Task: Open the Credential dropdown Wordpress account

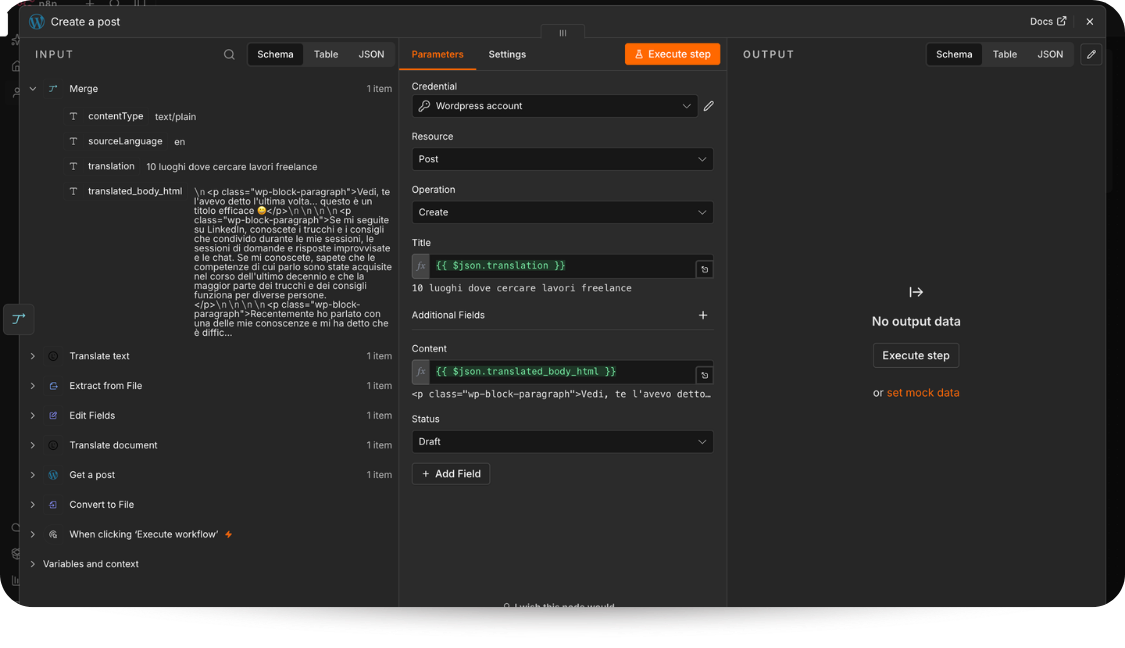Action: [x=555, y=106]
